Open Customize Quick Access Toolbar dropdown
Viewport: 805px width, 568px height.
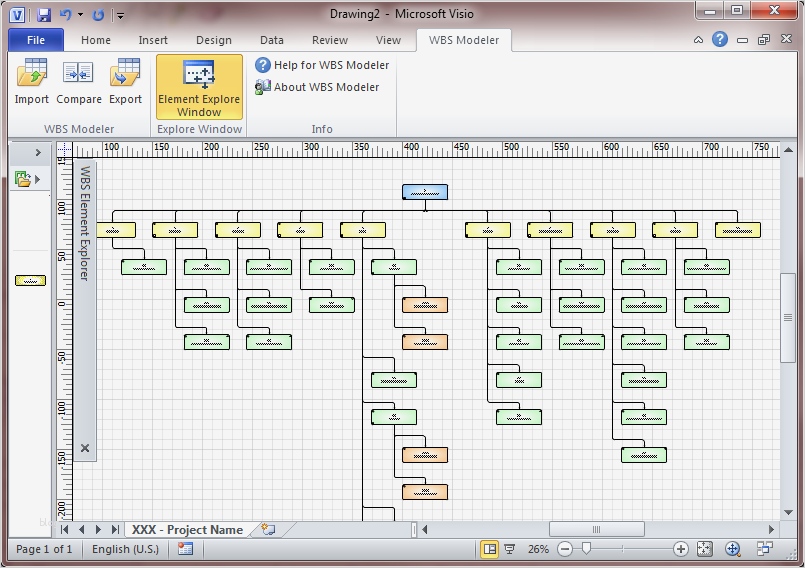[x=120, y=15]
